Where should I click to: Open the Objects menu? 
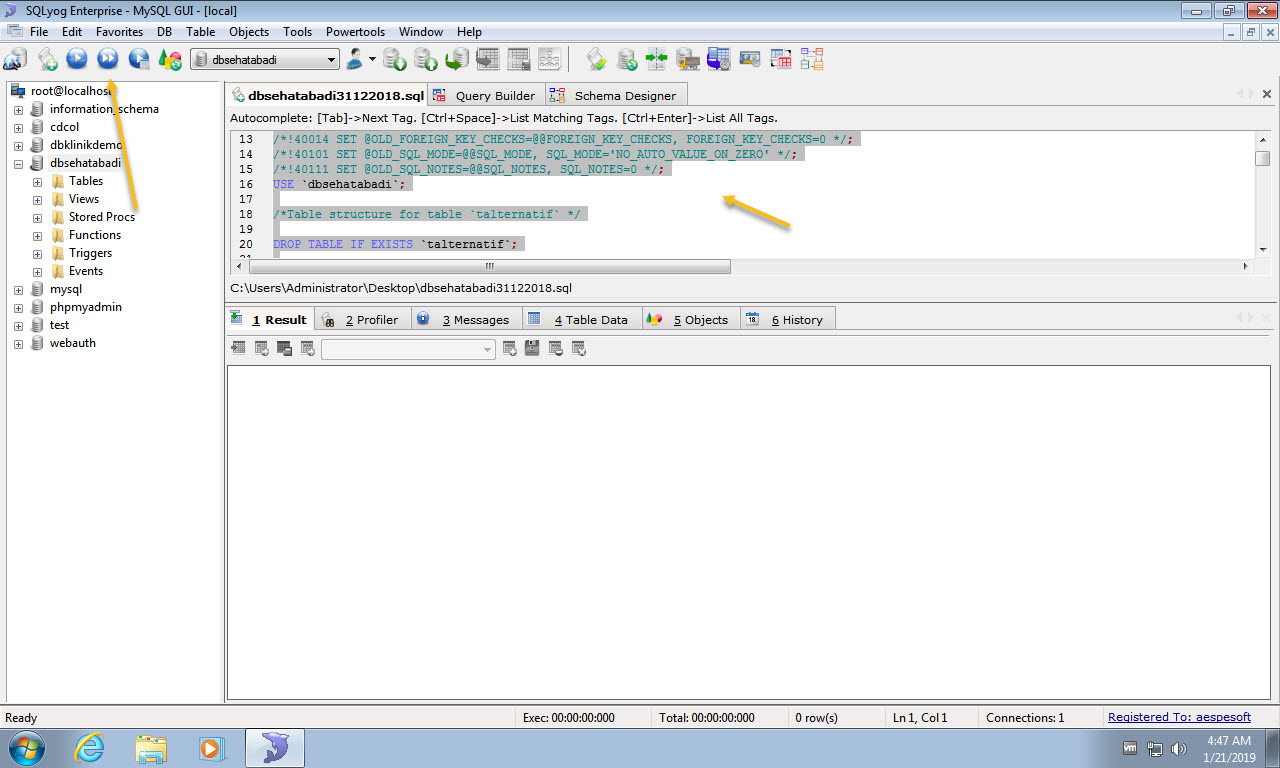[x=249, y=32]
